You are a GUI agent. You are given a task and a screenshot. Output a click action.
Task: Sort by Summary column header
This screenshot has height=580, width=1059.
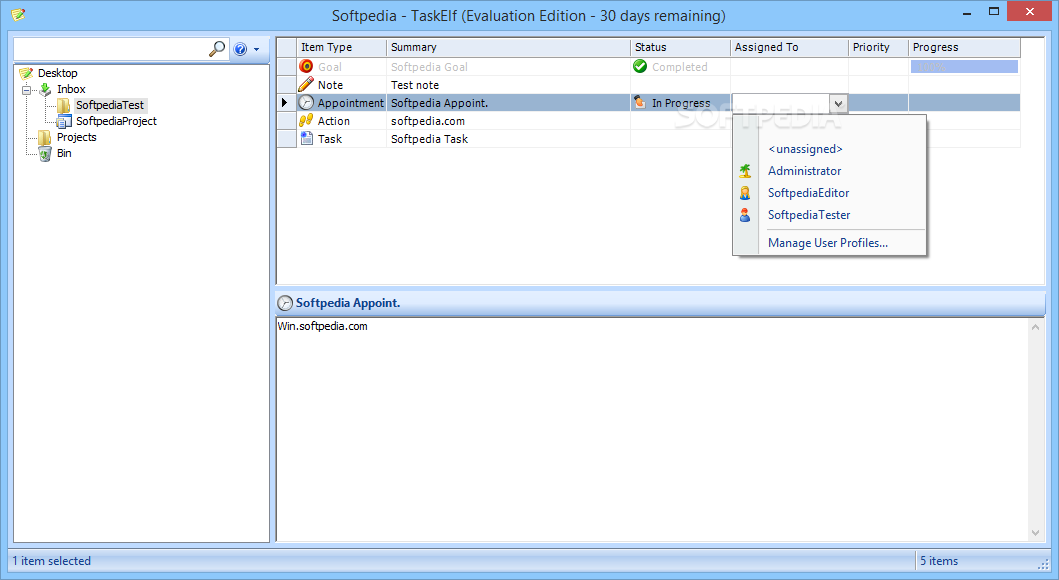508,47
